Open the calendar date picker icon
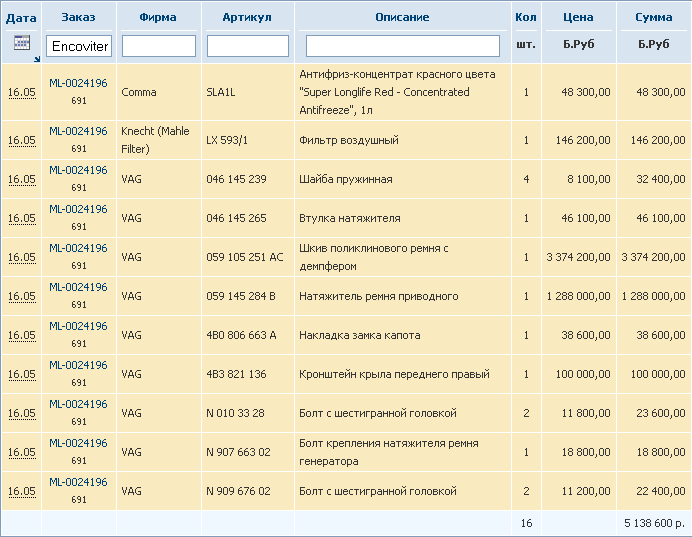This screenshot has width=692, height=537. point(22,43)
